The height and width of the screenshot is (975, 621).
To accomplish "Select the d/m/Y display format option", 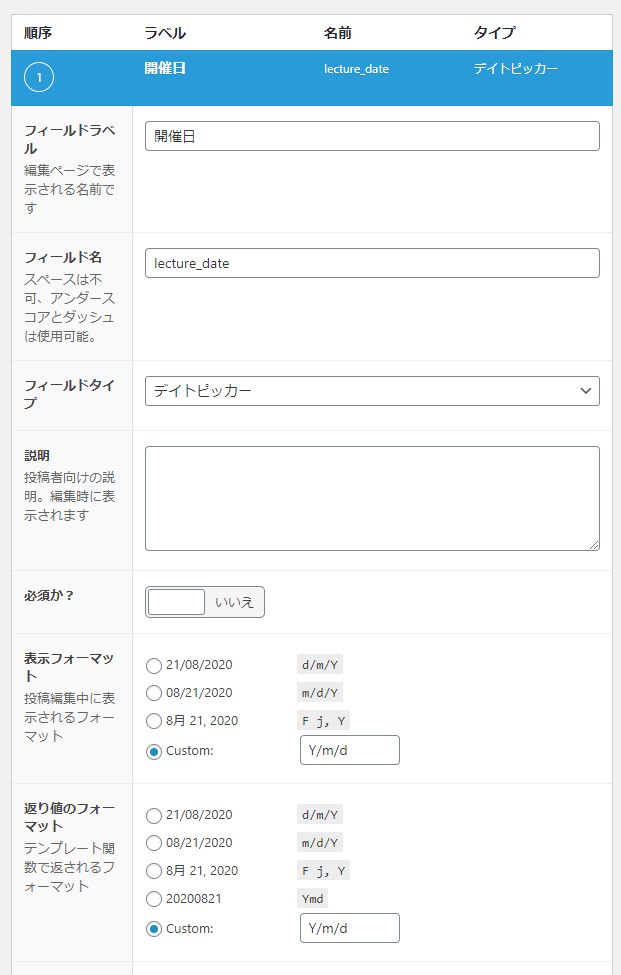I will point(152,664).
